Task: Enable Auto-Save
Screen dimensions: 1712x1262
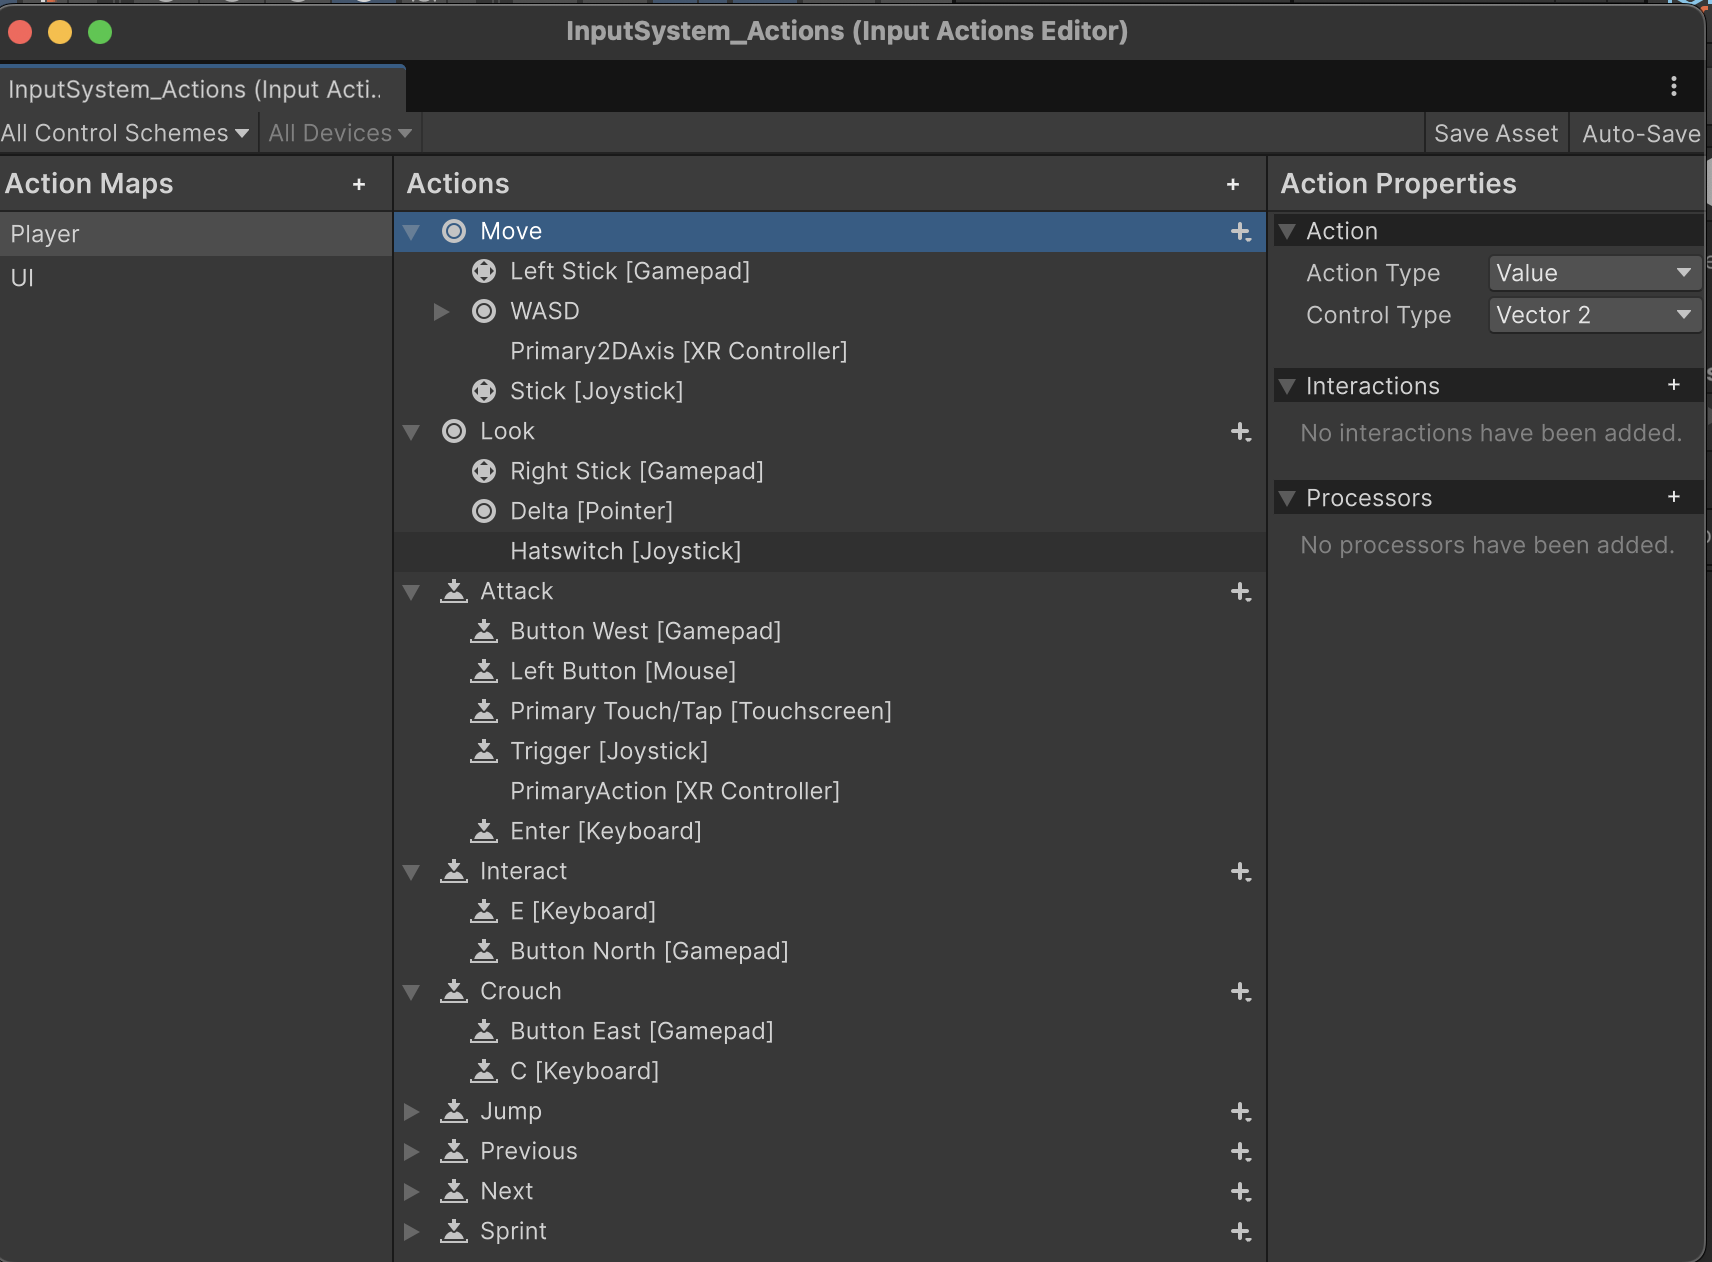Action: point(1638,132)
